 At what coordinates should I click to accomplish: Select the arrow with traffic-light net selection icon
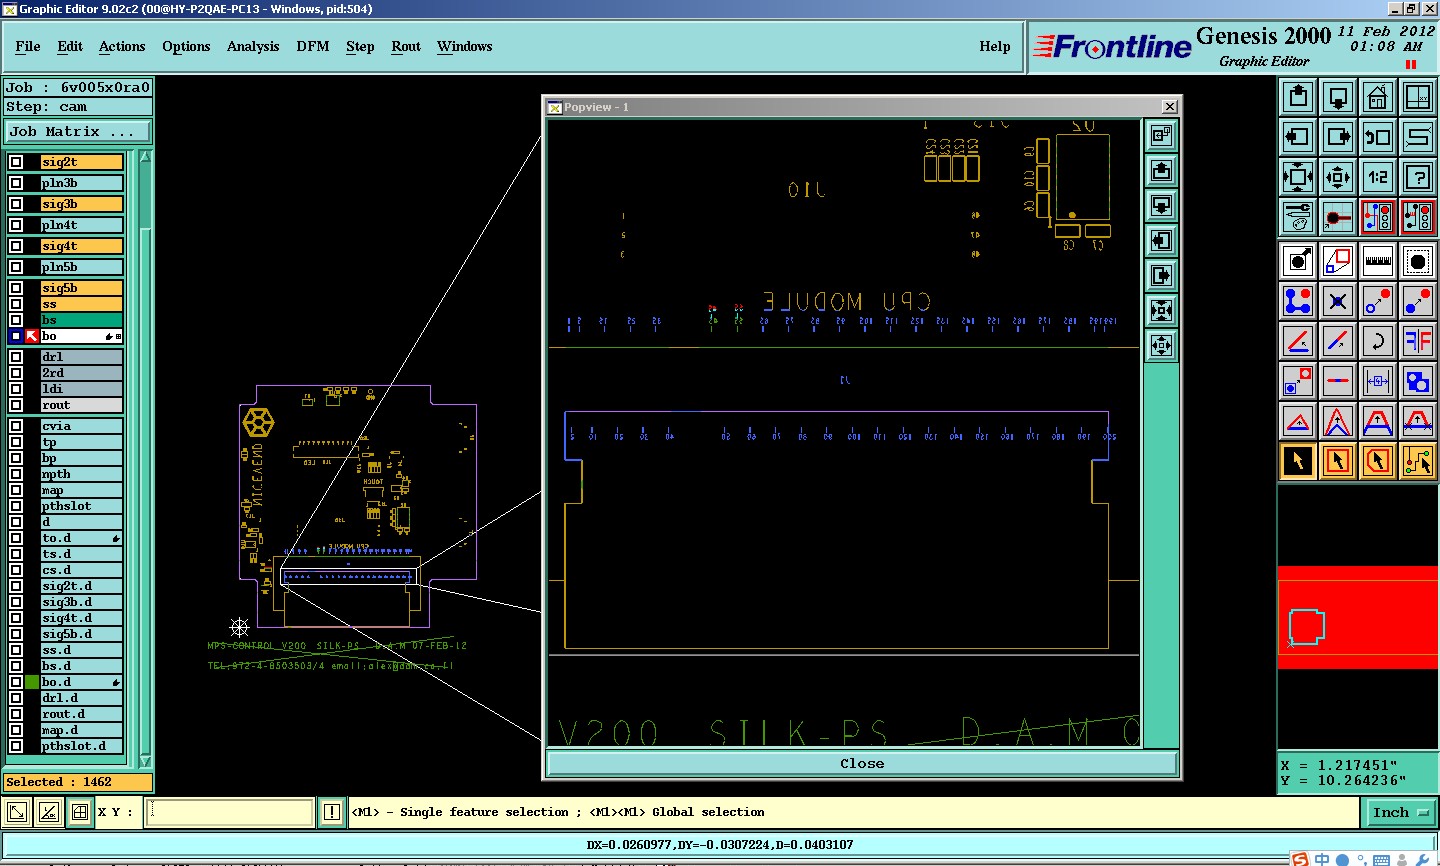(1418, 461)
